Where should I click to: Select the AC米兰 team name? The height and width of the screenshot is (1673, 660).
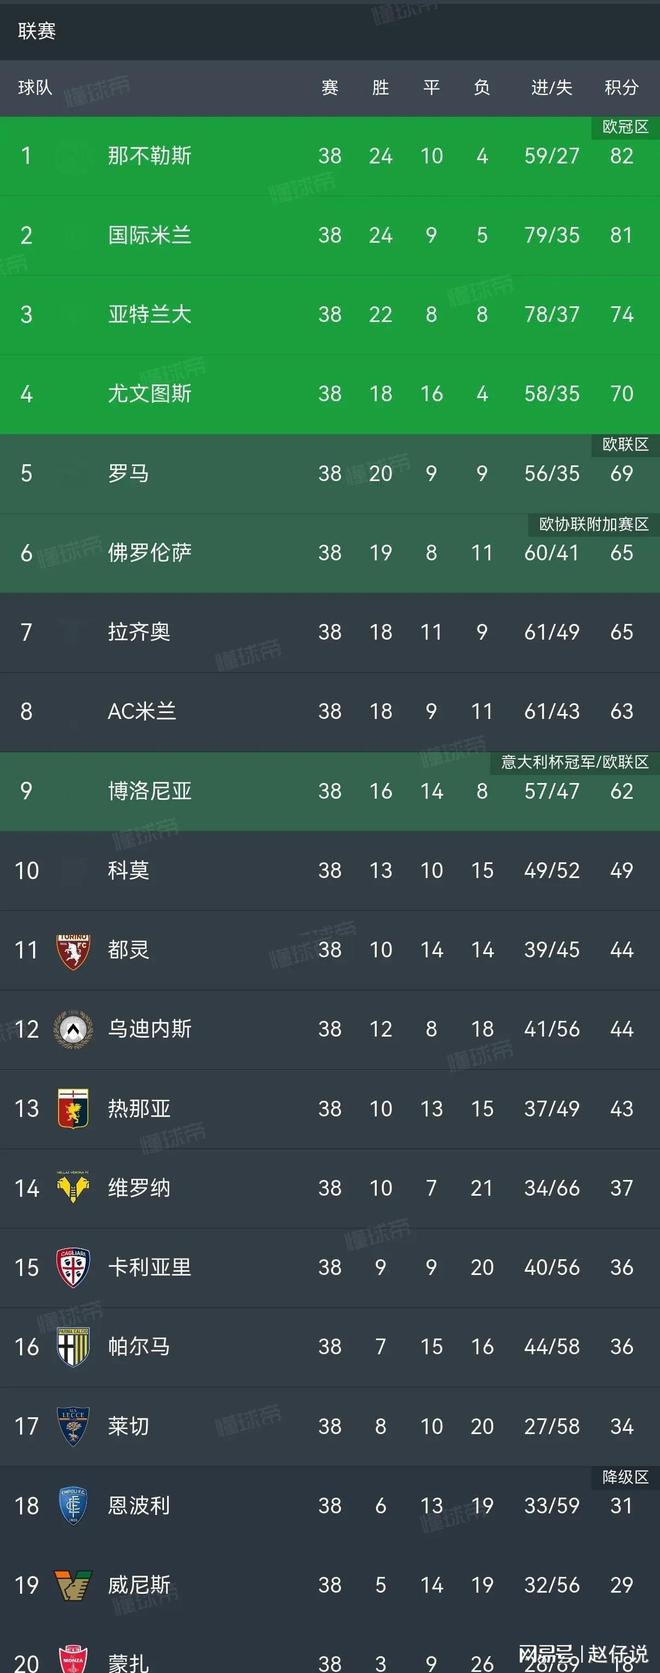142,711
